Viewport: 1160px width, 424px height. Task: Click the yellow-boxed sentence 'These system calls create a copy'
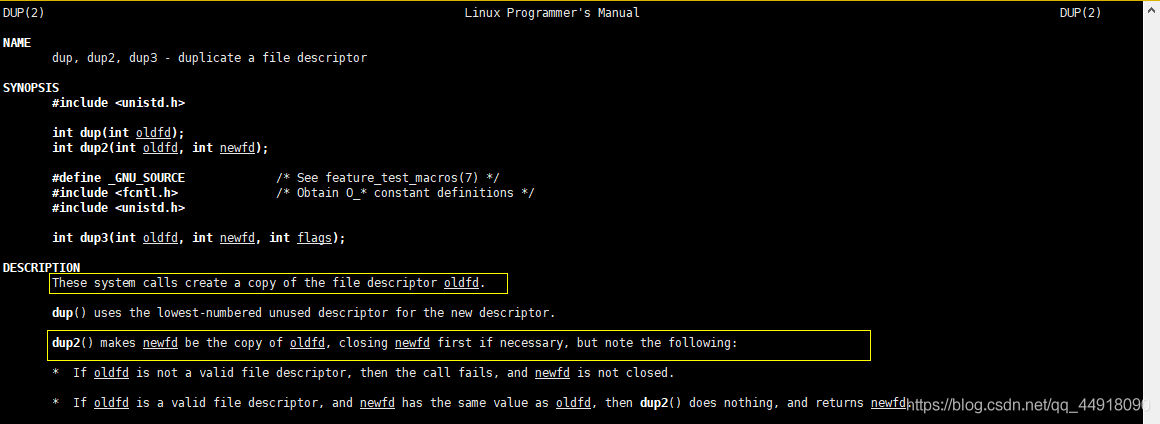[x=278, y=283]
